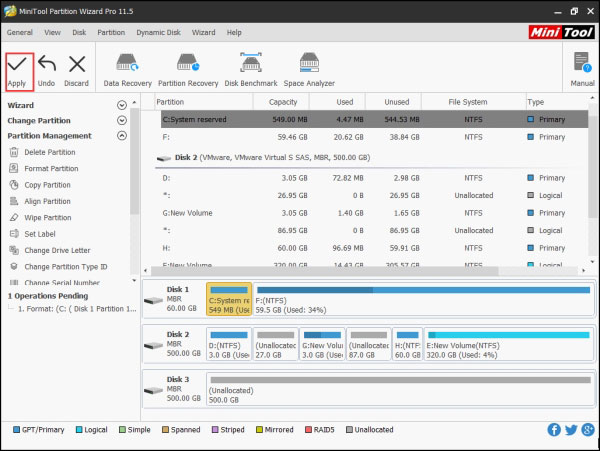The height and width of the screenshot is (451, 600).
Task: Select the D: 3.05 GB partition row
Action: coord(374,178)
